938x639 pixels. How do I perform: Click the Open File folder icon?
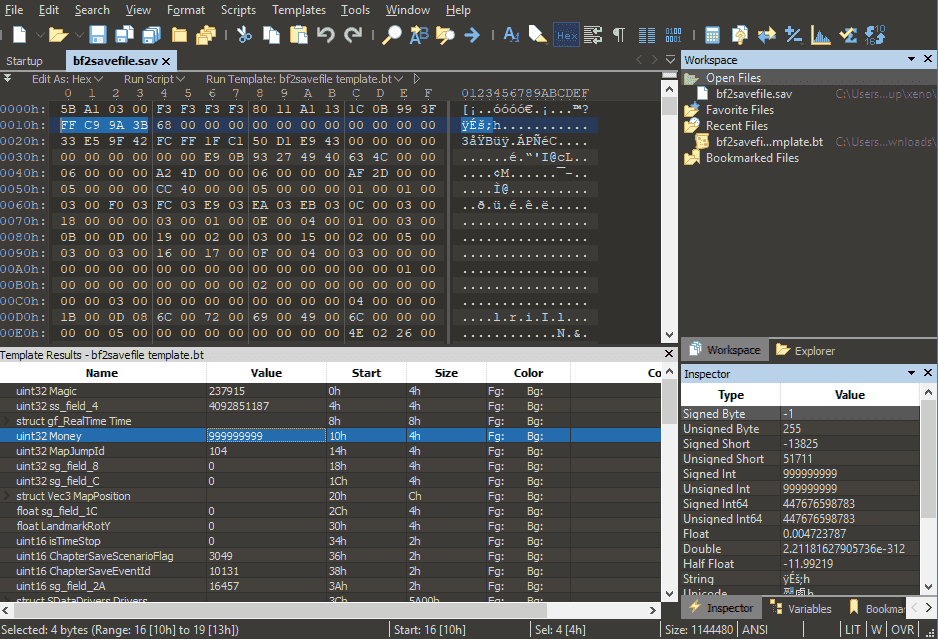(x=58, y=35)
